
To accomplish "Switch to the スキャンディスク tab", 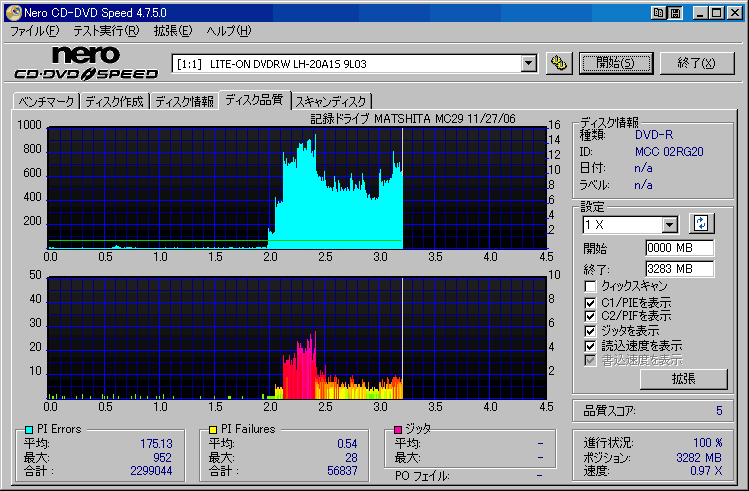I will click(x=331, y=102).
